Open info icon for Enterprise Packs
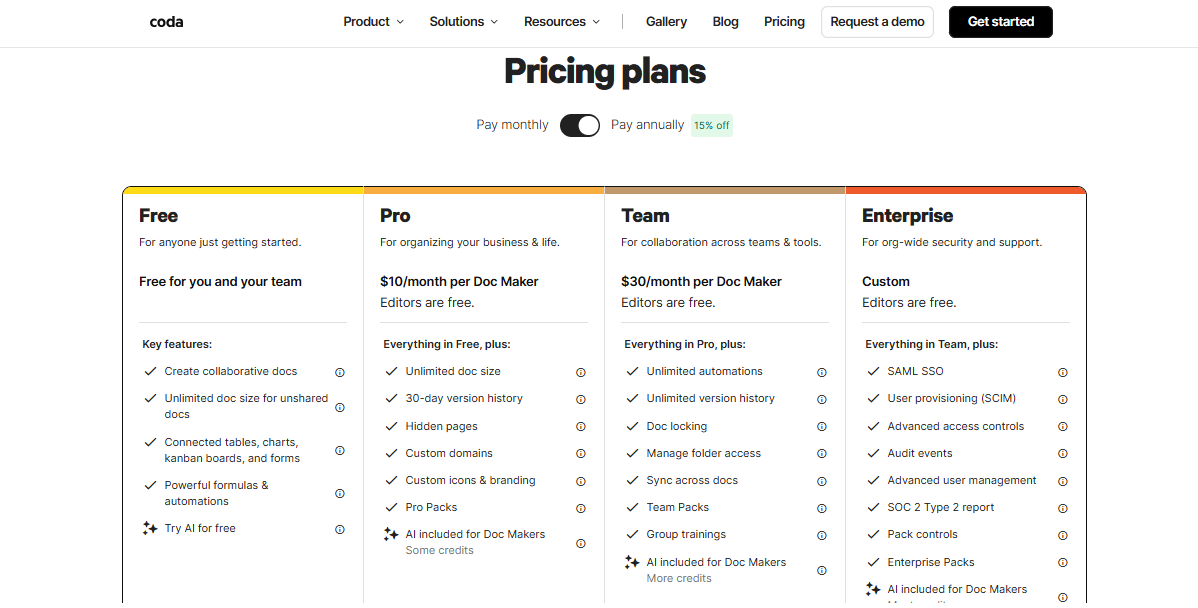The image size is (1198, 608). pos(1062,563)
